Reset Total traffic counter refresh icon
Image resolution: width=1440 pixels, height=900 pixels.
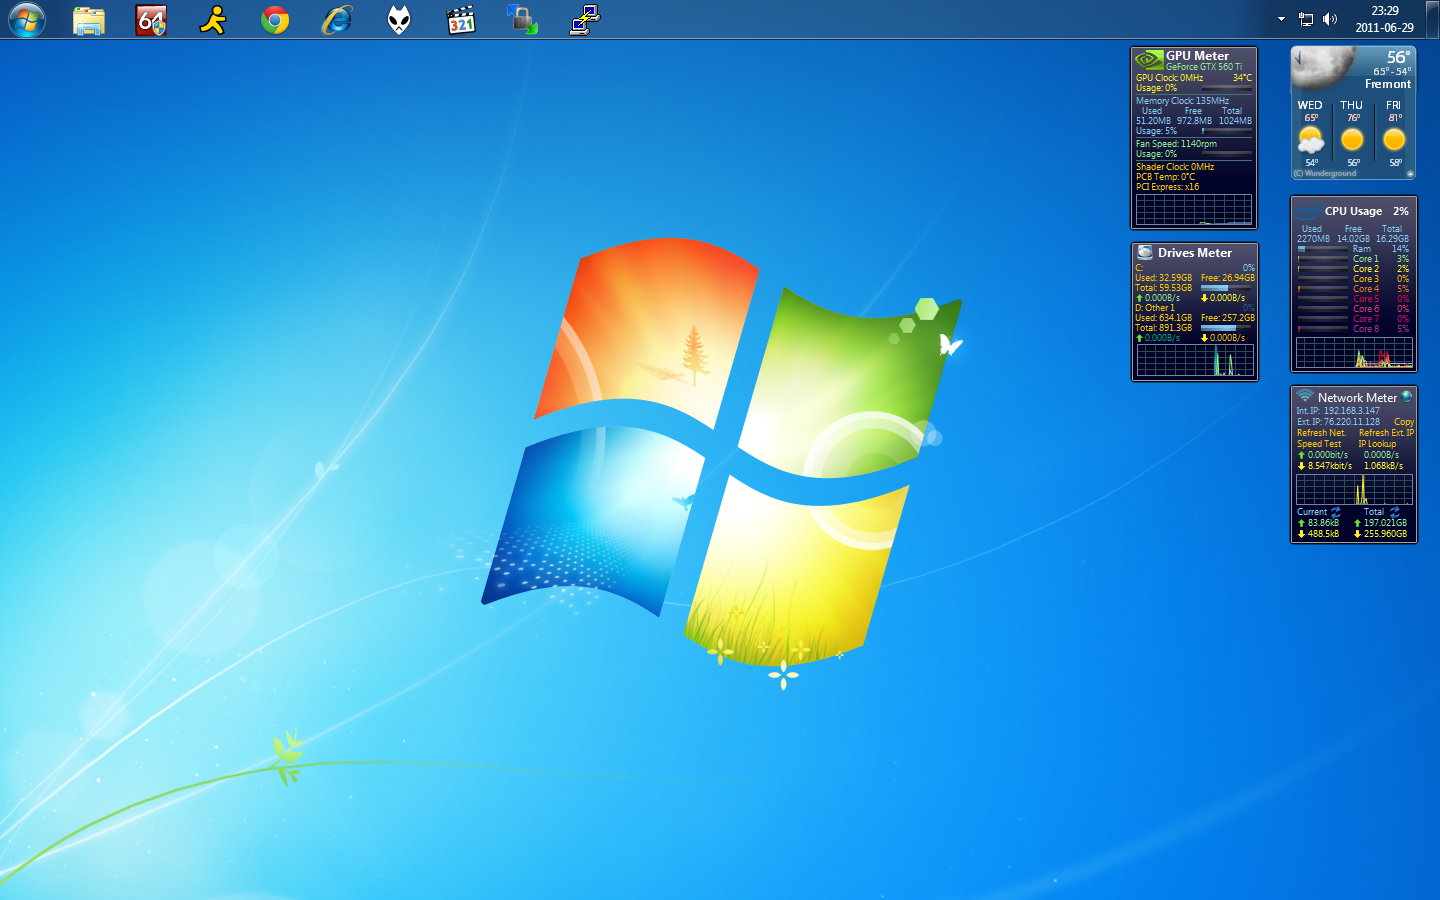click(1395, 512)
